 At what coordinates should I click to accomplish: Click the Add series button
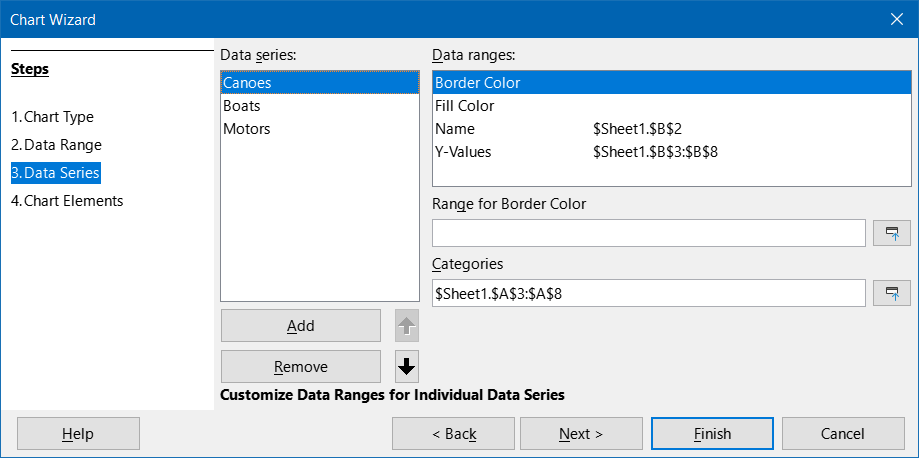coord(301,325)
